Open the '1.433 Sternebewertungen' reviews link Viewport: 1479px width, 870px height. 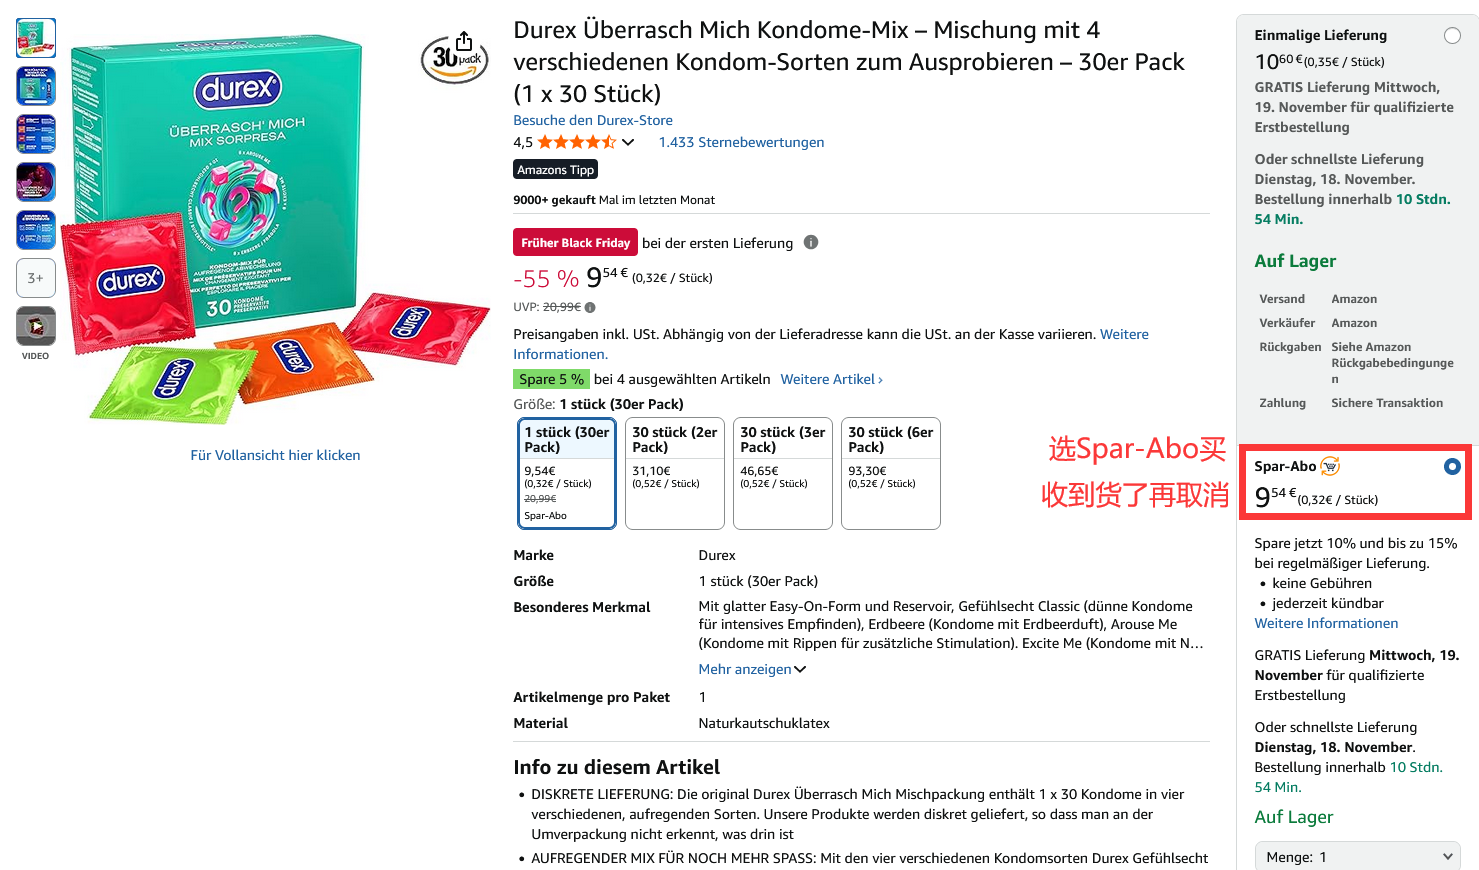point(742,142)
